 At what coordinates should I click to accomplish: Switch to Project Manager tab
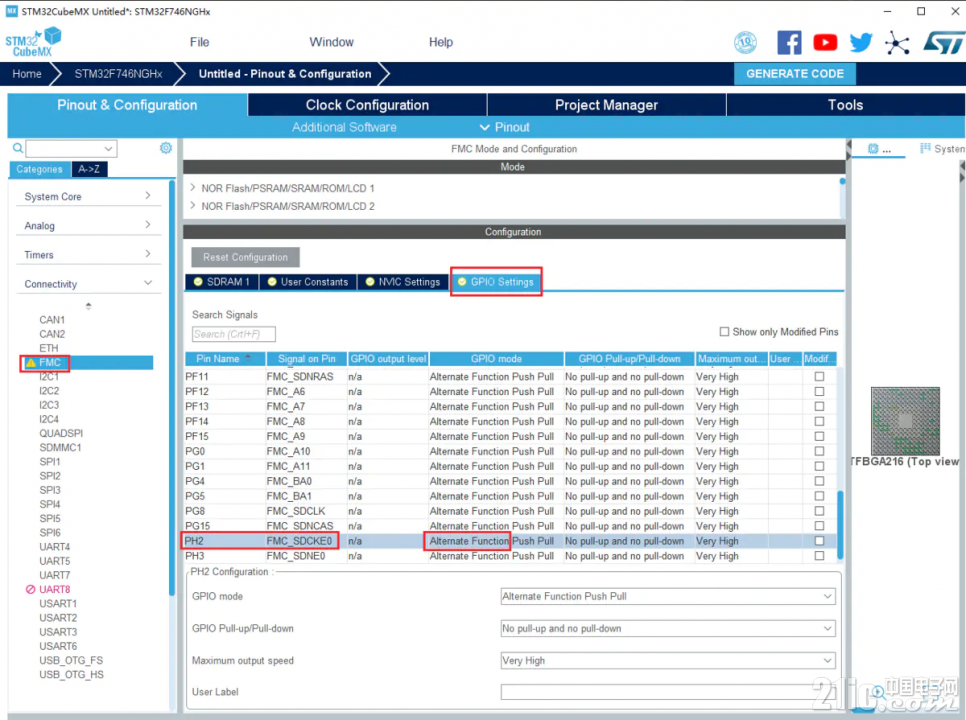[x=606, y=105]
